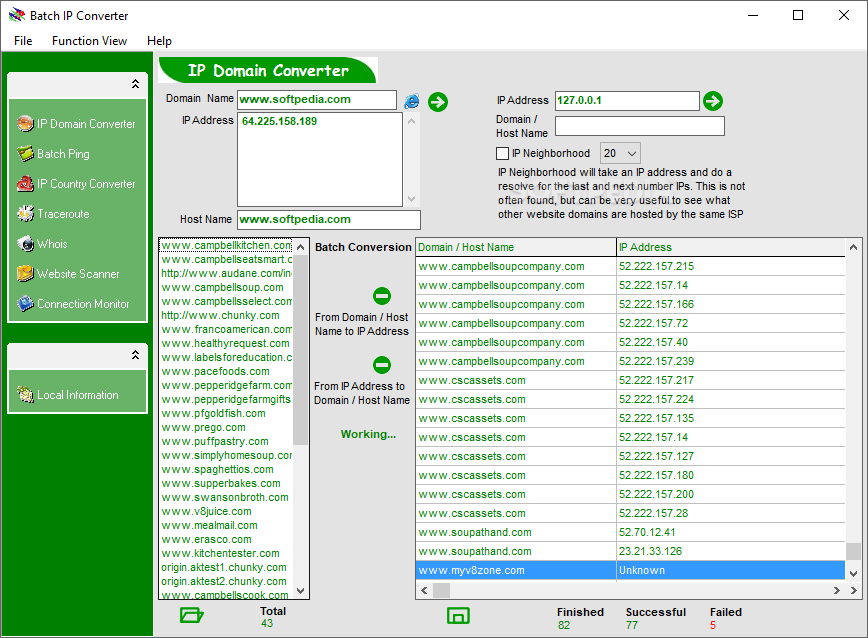Screen dimensions: 868x638
Task: Click the Local Information label
Action: point(78,395)
